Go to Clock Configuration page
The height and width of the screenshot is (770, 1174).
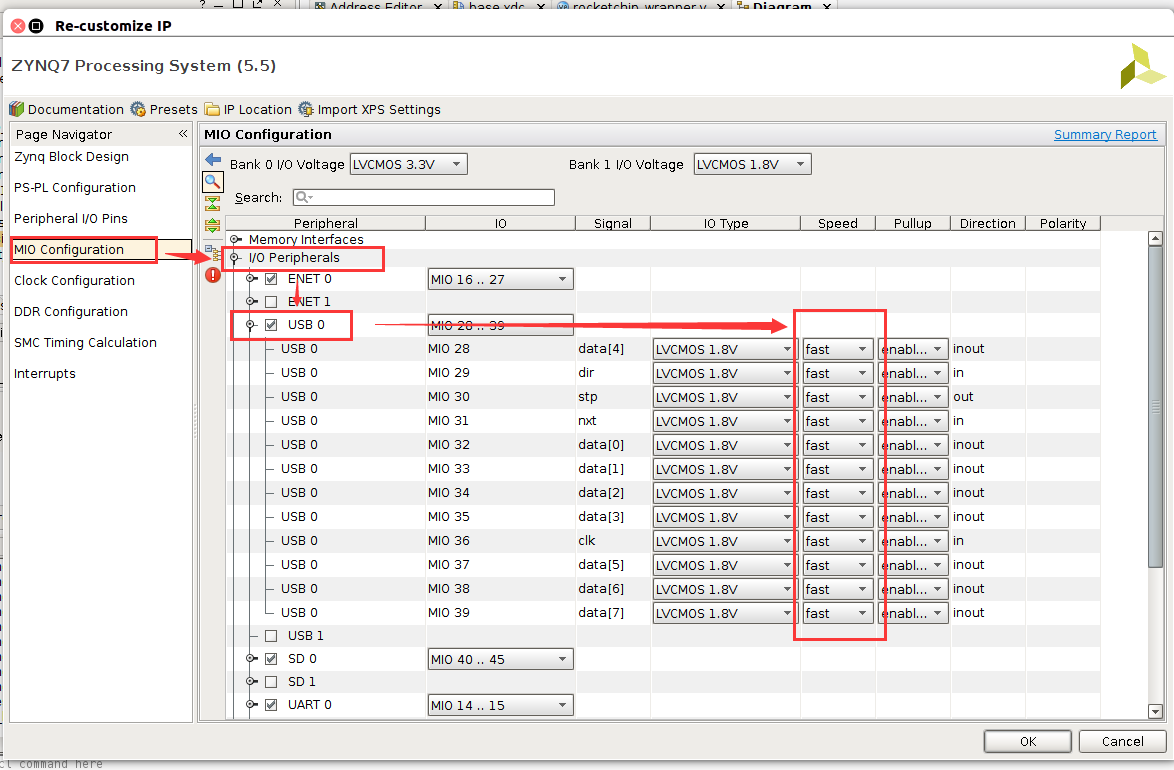pyautogui.click(x=74, y=281)
